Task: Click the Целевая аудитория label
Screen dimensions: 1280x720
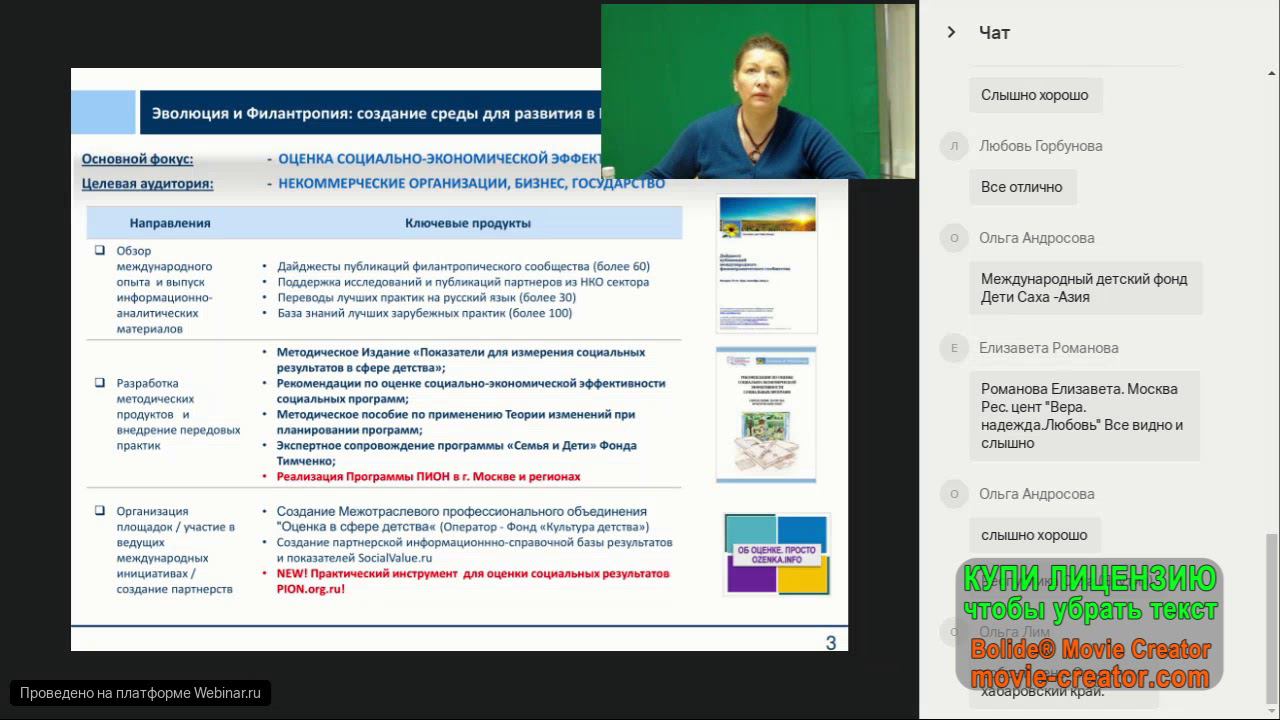Action: [147, 184]
